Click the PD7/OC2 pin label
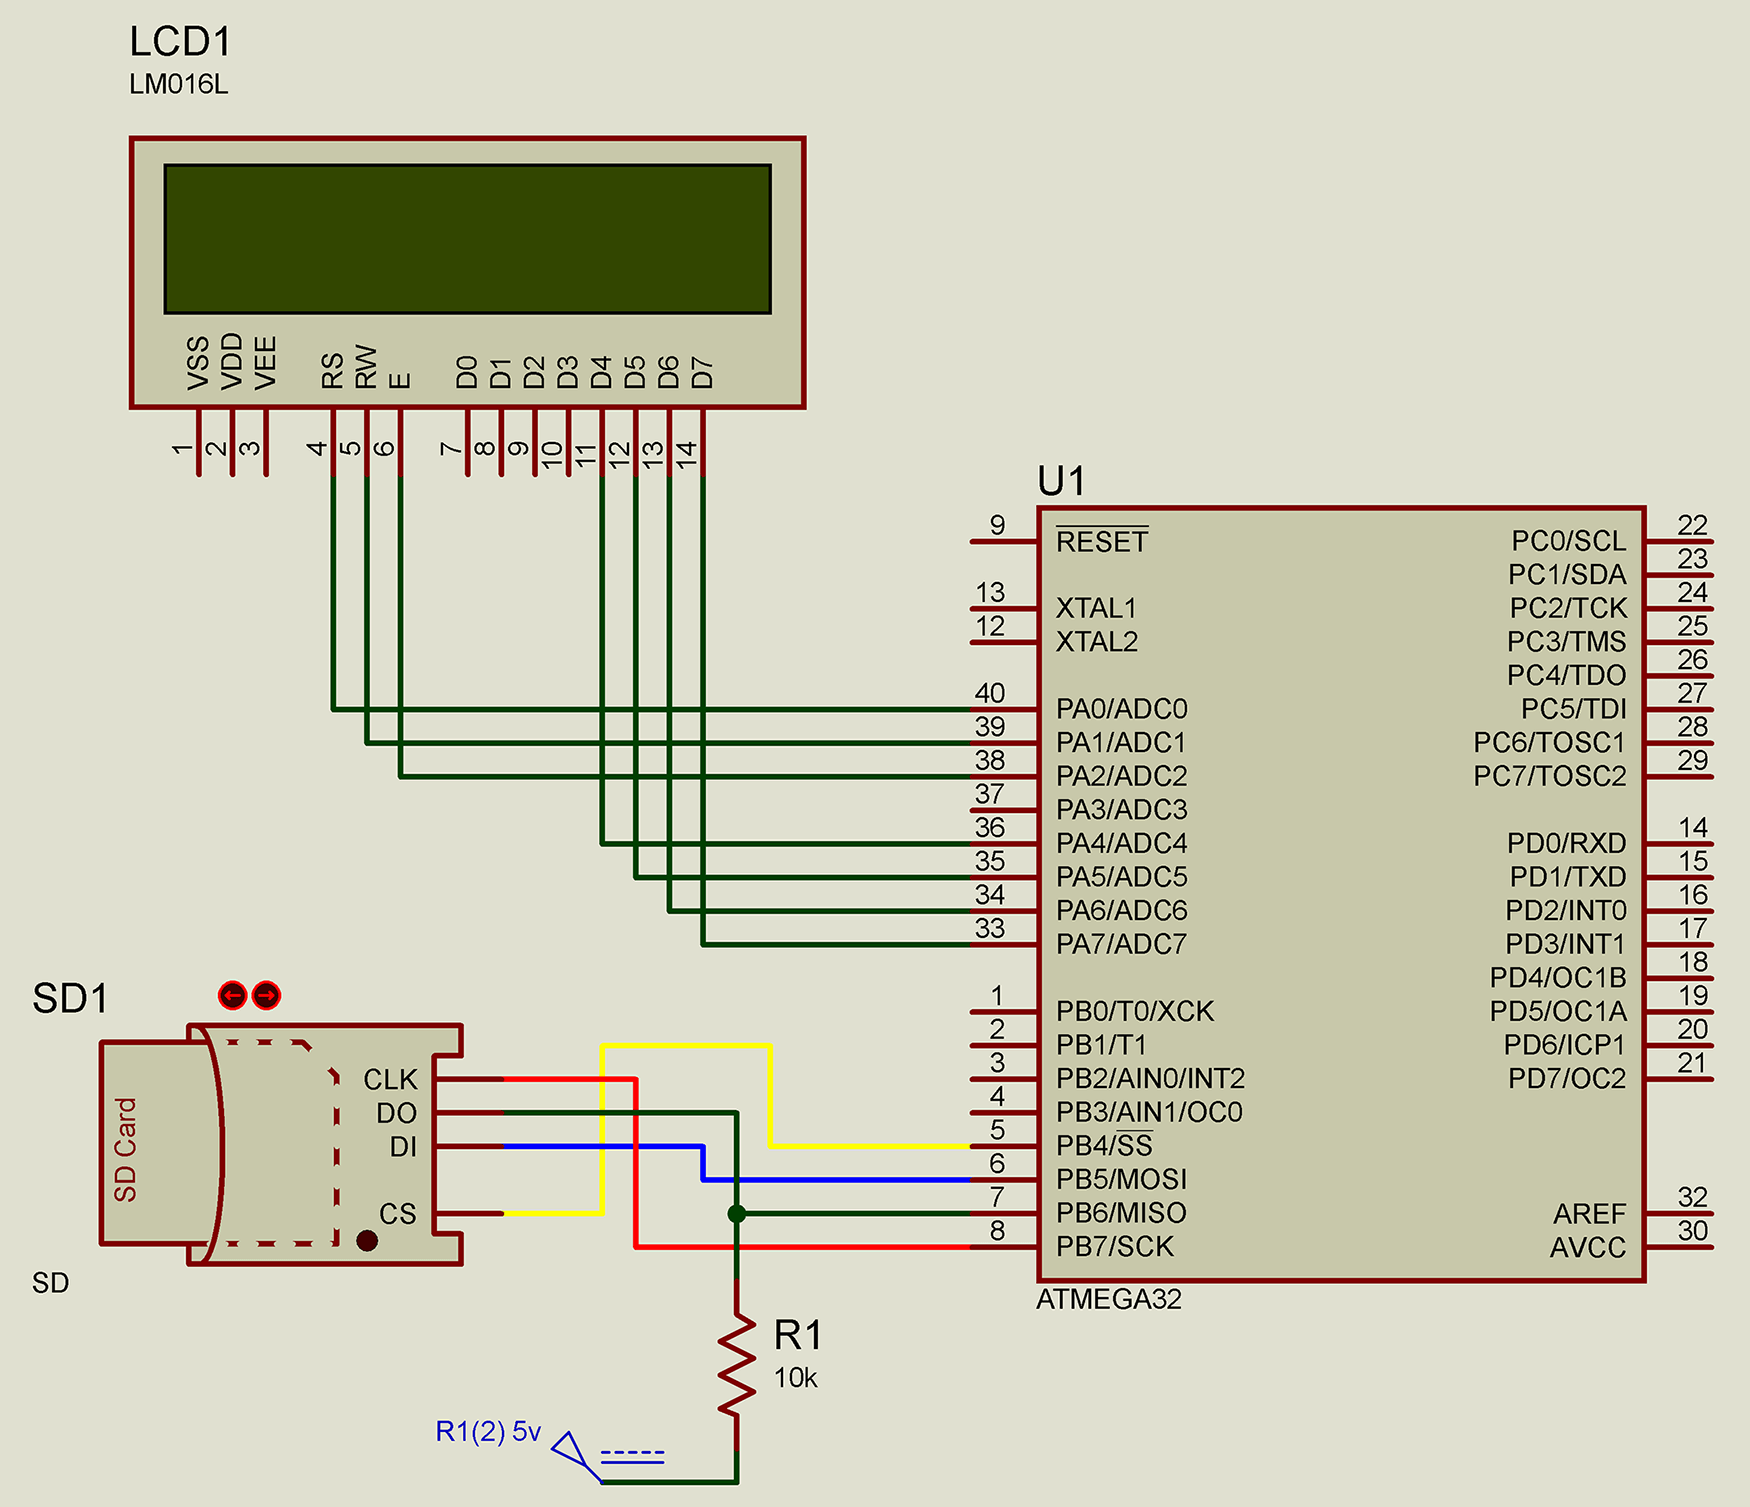The image size is (1750, 1507). pos(1567,1078)
